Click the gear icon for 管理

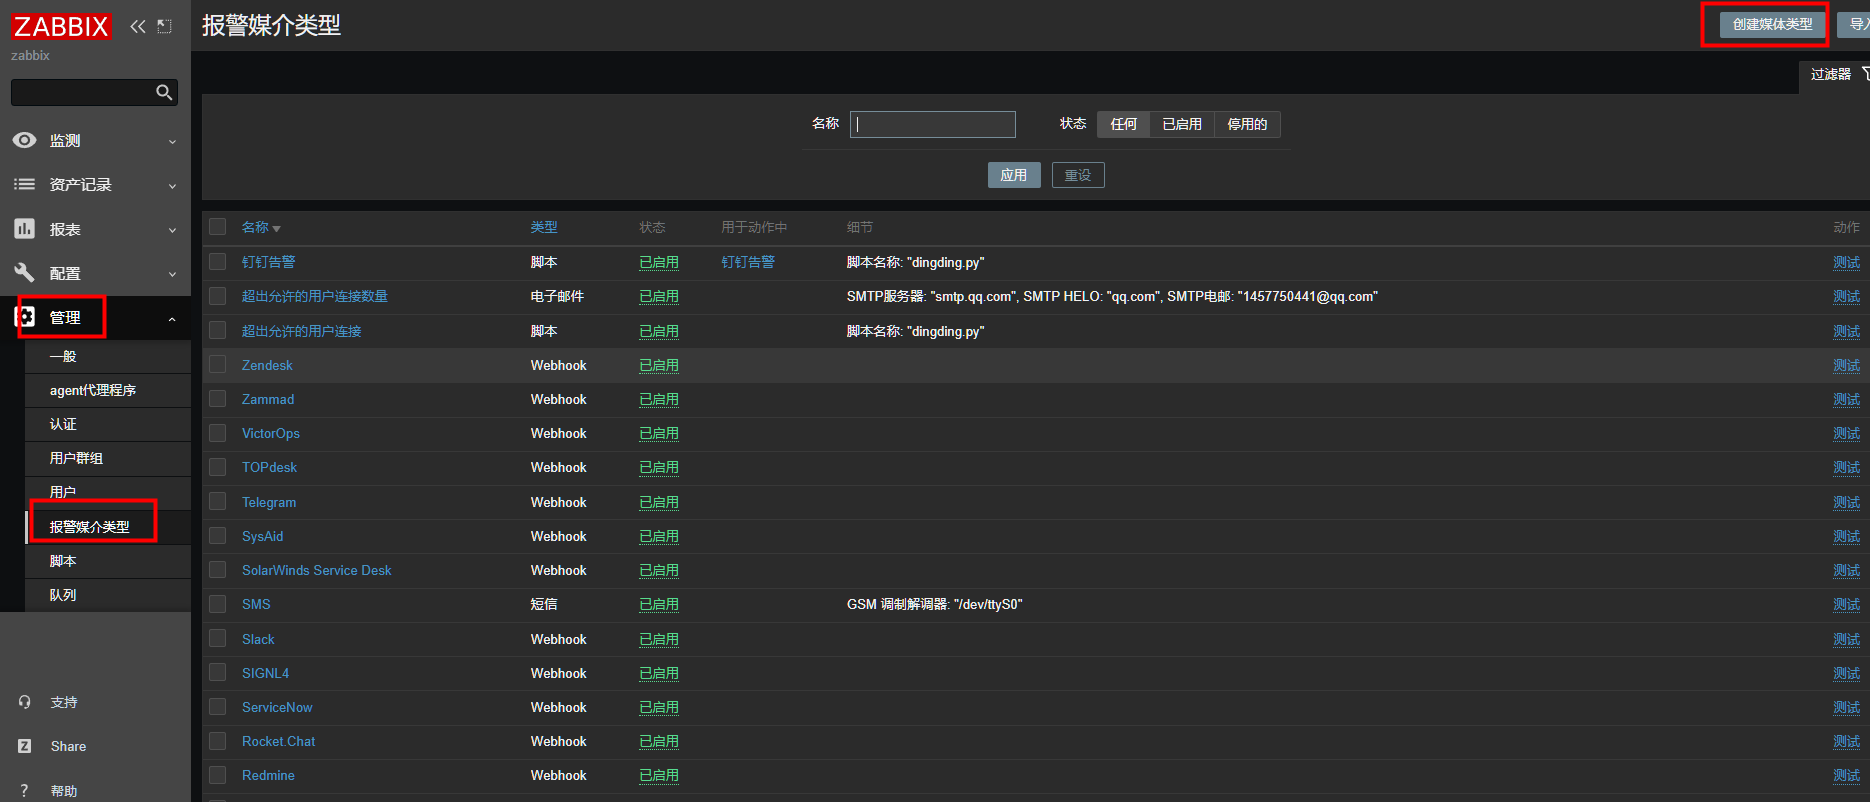point(25,317)
